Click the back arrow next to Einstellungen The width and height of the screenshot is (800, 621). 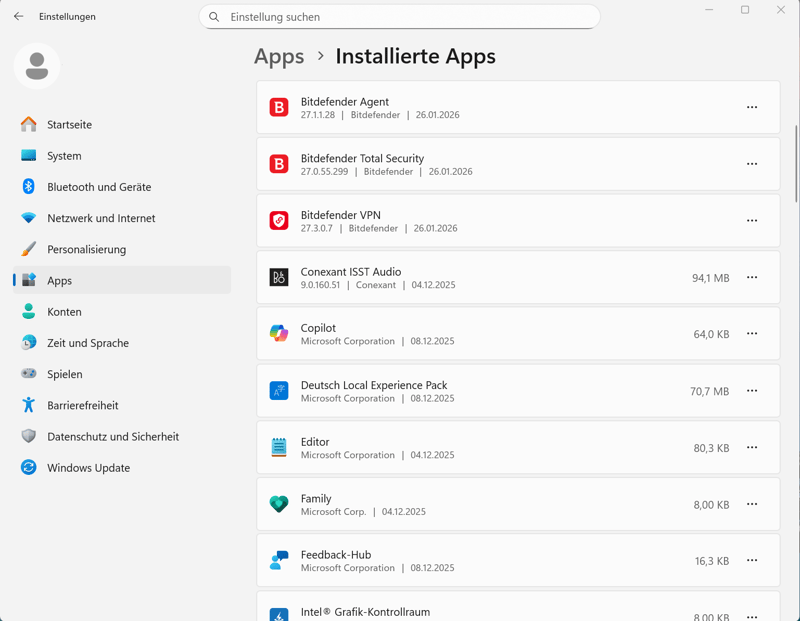click(x=18, y=16)
